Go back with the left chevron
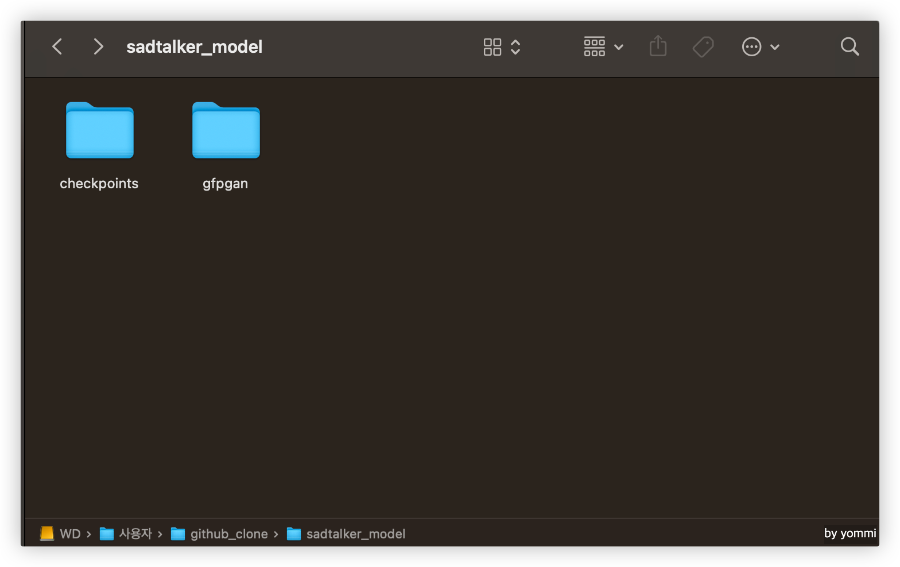The height and width of the screenshot is (567, 900). [x=57, y=46]
